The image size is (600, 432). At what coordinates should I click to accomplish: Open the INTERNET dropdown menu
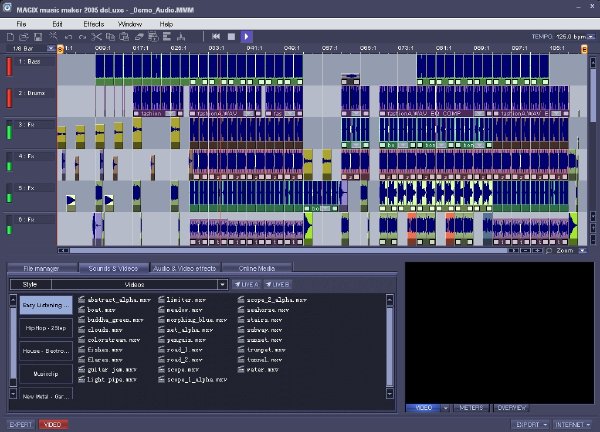(573, 424)
